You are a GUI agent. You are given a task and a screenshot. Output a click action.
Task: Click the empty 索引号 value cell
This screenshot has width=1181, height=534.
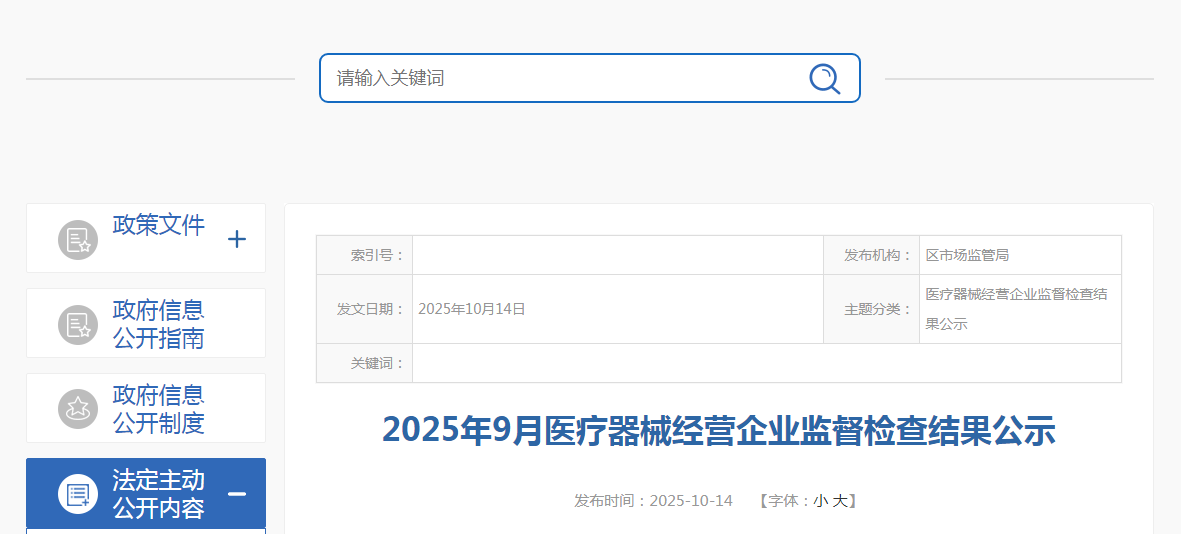point(617,255)
